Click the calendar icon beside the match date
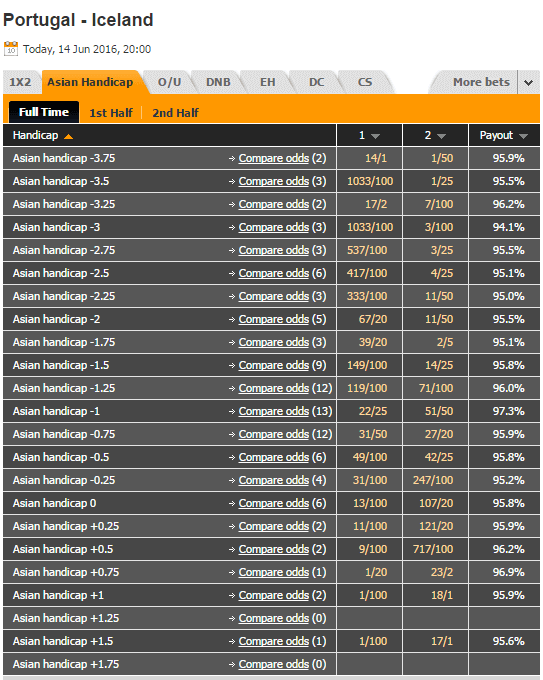Image resolution: width=543 pixels, height=680 pixels. point(11,49)
